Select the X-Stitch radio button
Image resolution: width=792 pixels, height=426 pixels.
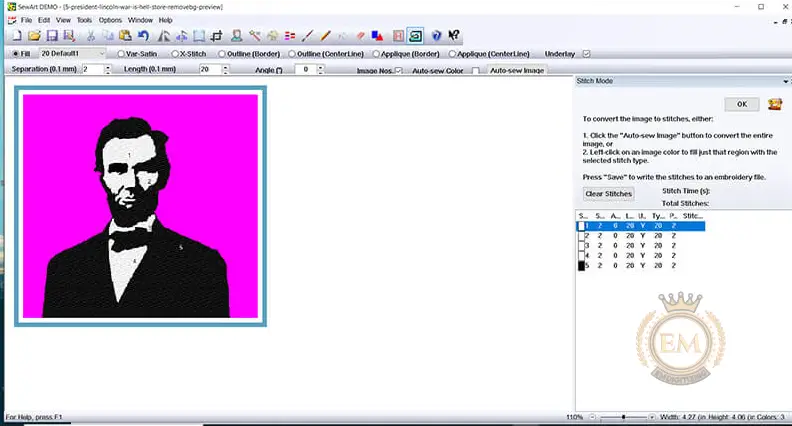pyautogui.click(x=175, y=54)
